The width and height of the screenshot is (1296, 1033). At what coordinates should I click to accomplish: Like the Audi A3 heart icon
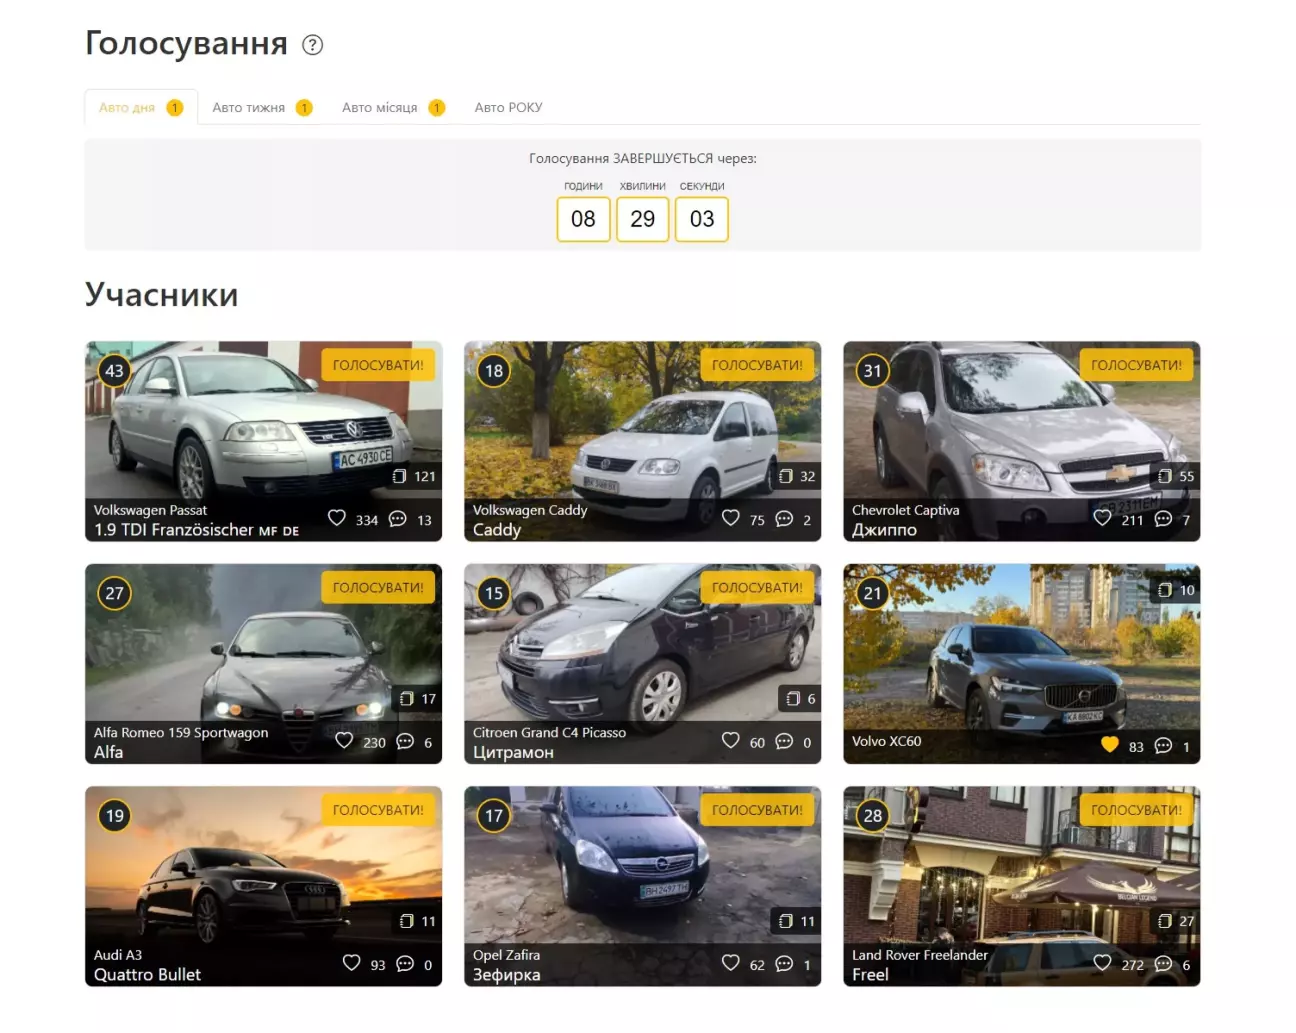coord(351,963)
